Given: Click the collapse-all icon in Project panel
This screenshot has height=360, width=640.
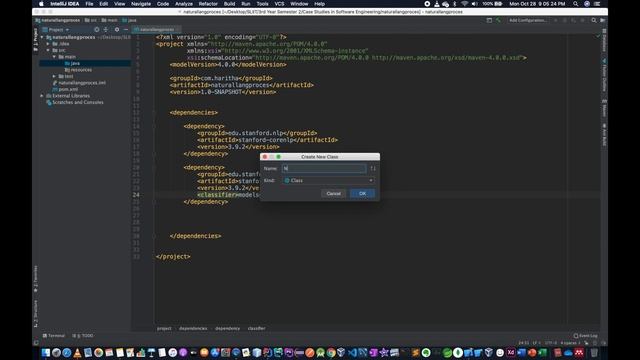Looking at the screenshot, I should point(106,29).
